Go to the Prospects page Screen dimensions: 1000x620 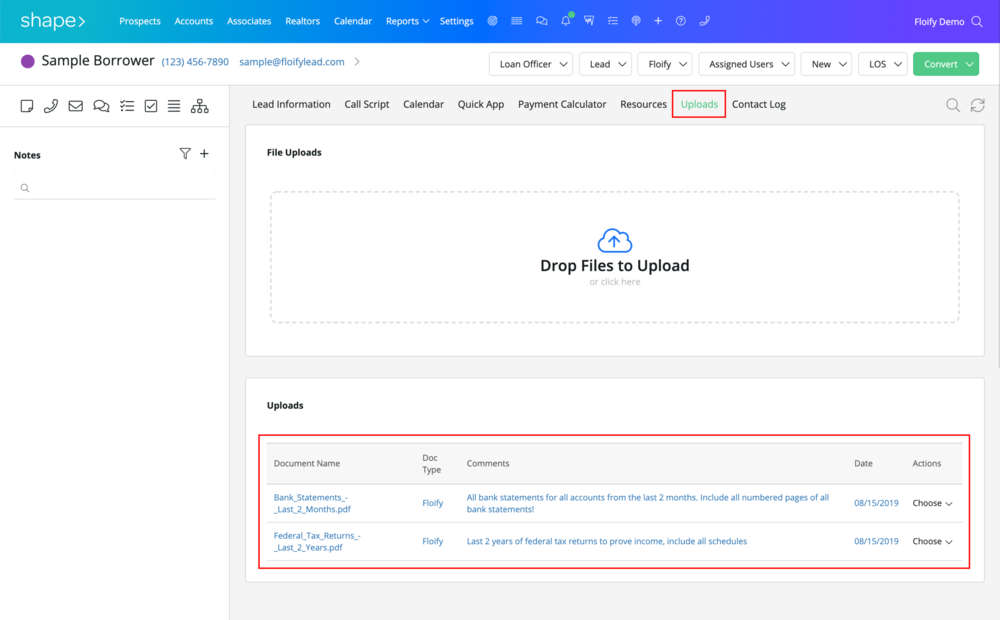click(x=140, y=21)
